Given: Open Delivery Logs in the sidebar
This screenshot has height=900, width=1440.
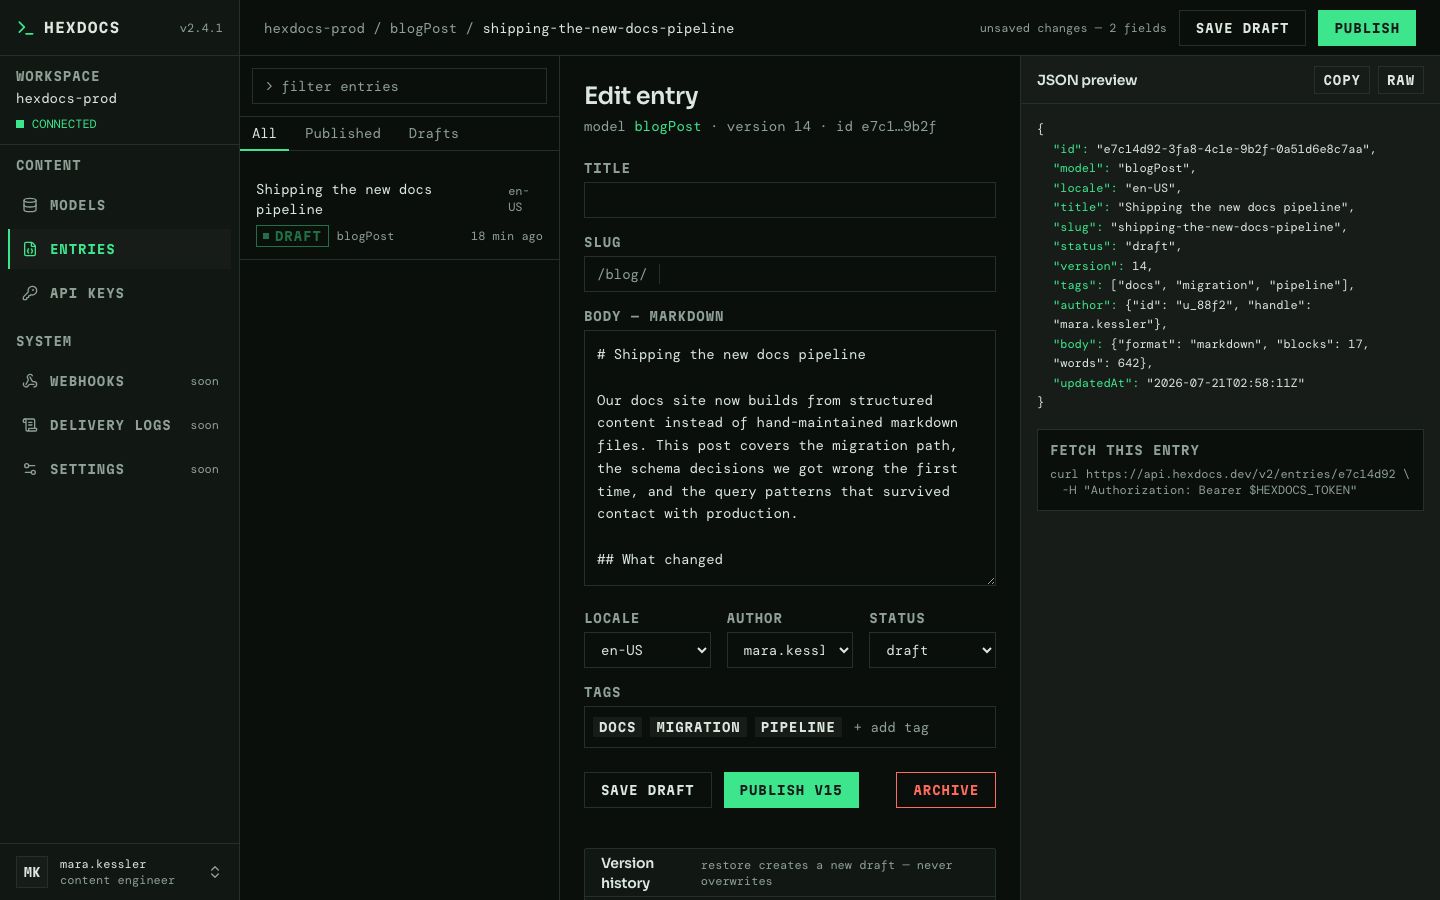Looking at the screenshot, I should point(120,425).
